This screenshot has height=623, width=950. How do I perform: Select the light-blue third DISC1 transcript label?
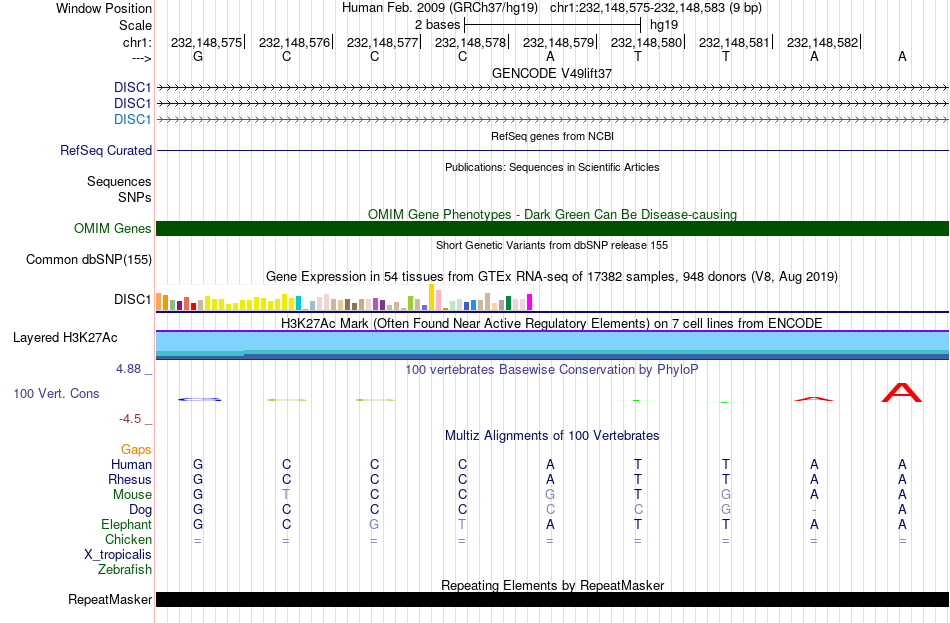[132, 119]
